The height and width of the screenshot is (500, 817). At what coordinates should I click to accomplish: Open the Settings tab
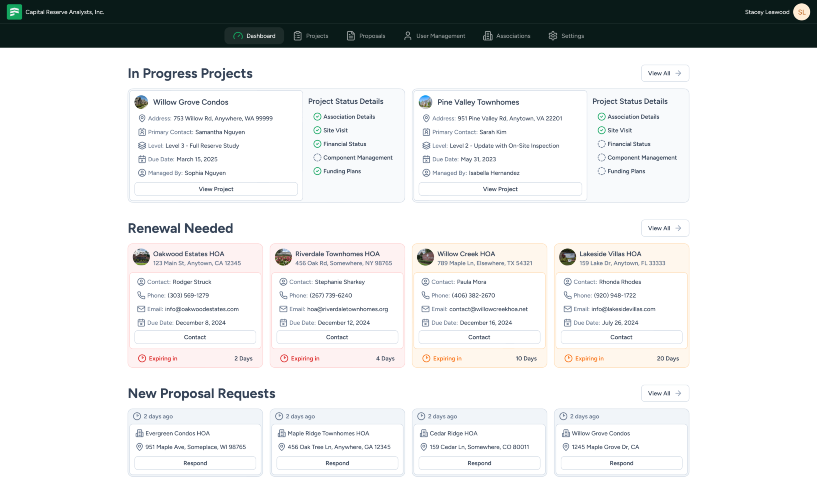coord(566,36)
